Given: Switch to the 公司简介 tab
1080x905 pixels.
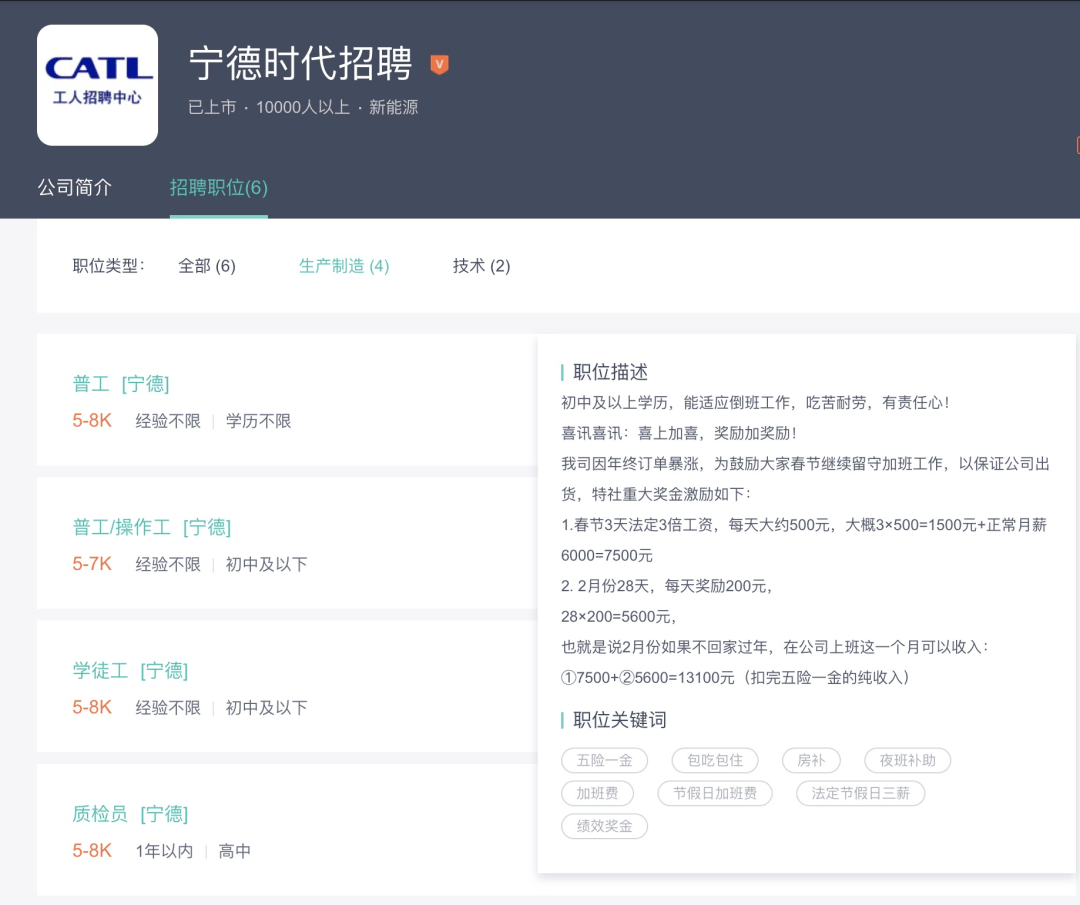Looking at the screenshot, I should pos(74,187).
